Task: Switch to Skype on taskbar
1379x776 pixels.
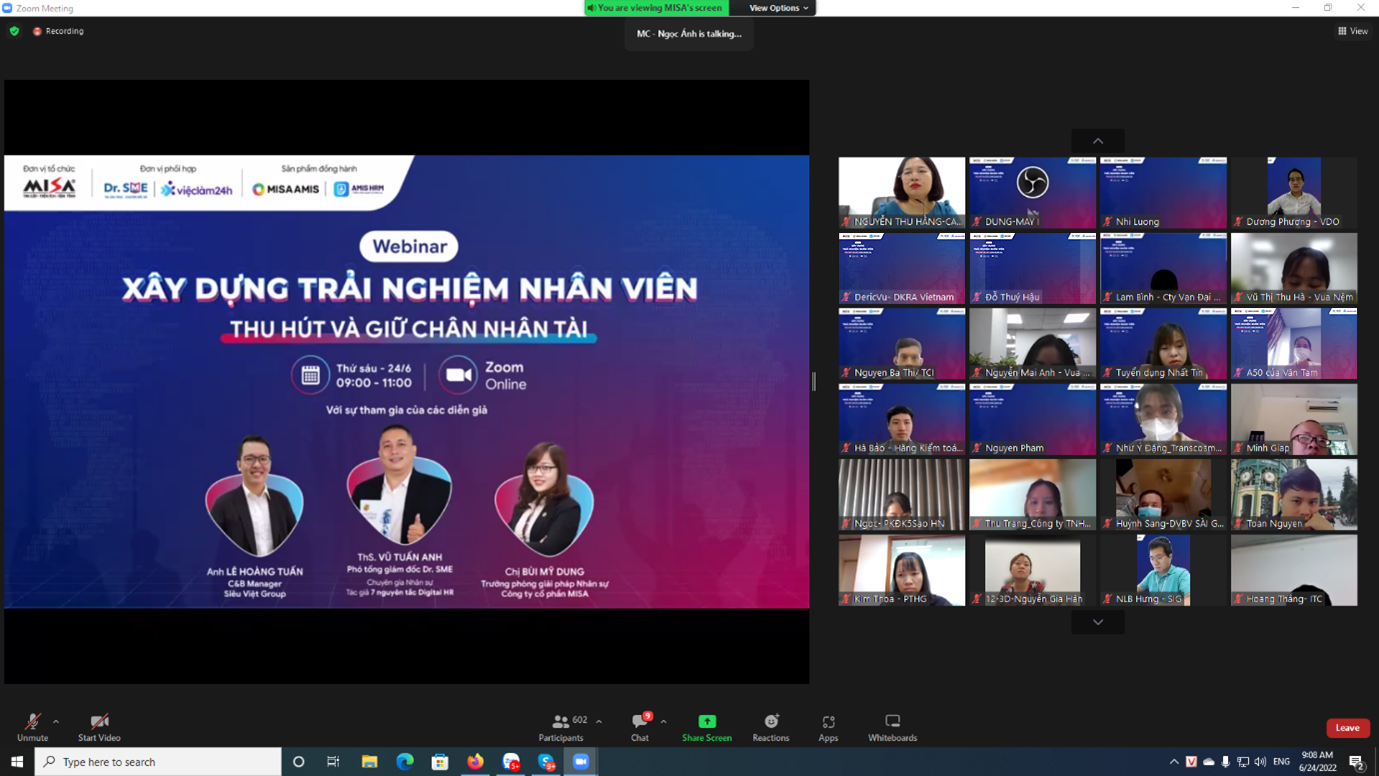Action: 546,762
